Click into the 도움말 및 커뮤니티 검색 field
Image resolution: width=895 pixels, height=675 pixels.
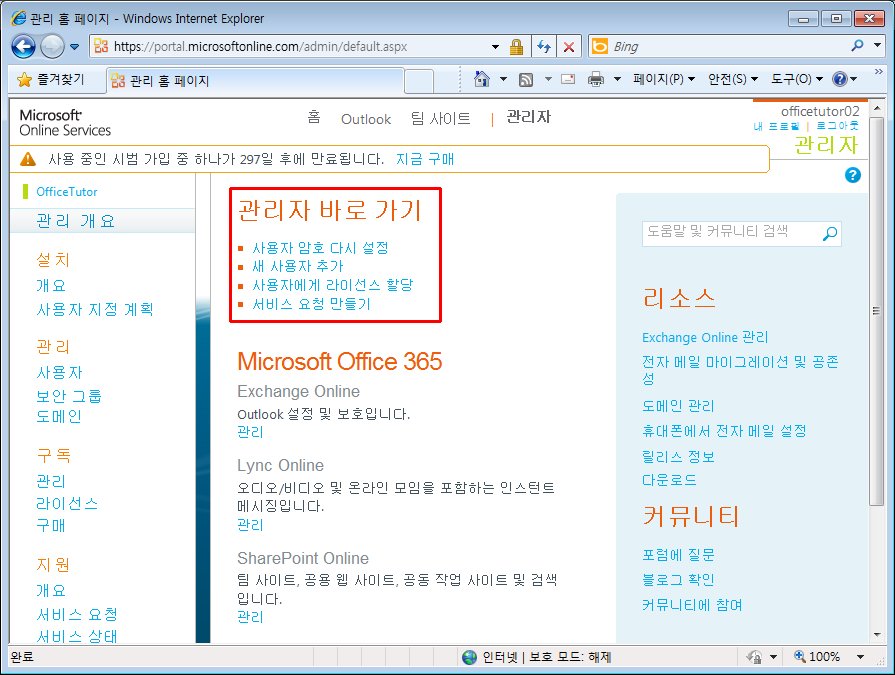pyautogui.click(x=730, y=232)
